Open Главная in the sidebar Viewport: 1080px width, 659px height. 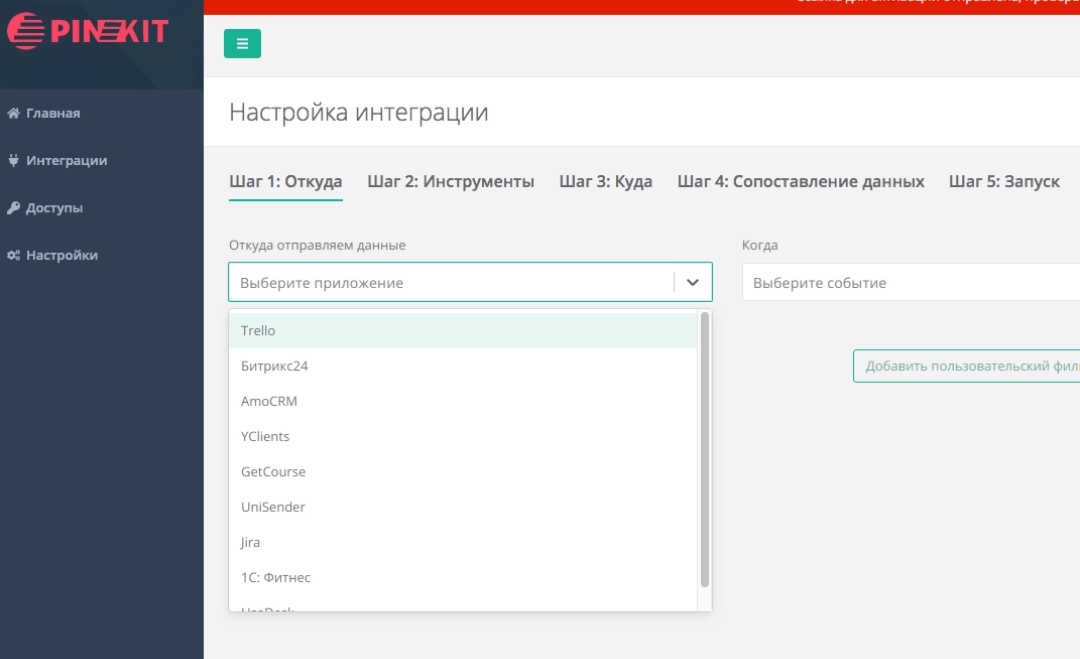click(x=52, y=113)
